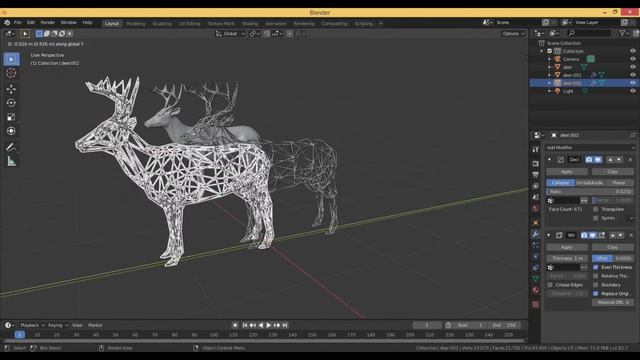Move the Decimate modifier down

pyautogui.click(x=619, y=160)
